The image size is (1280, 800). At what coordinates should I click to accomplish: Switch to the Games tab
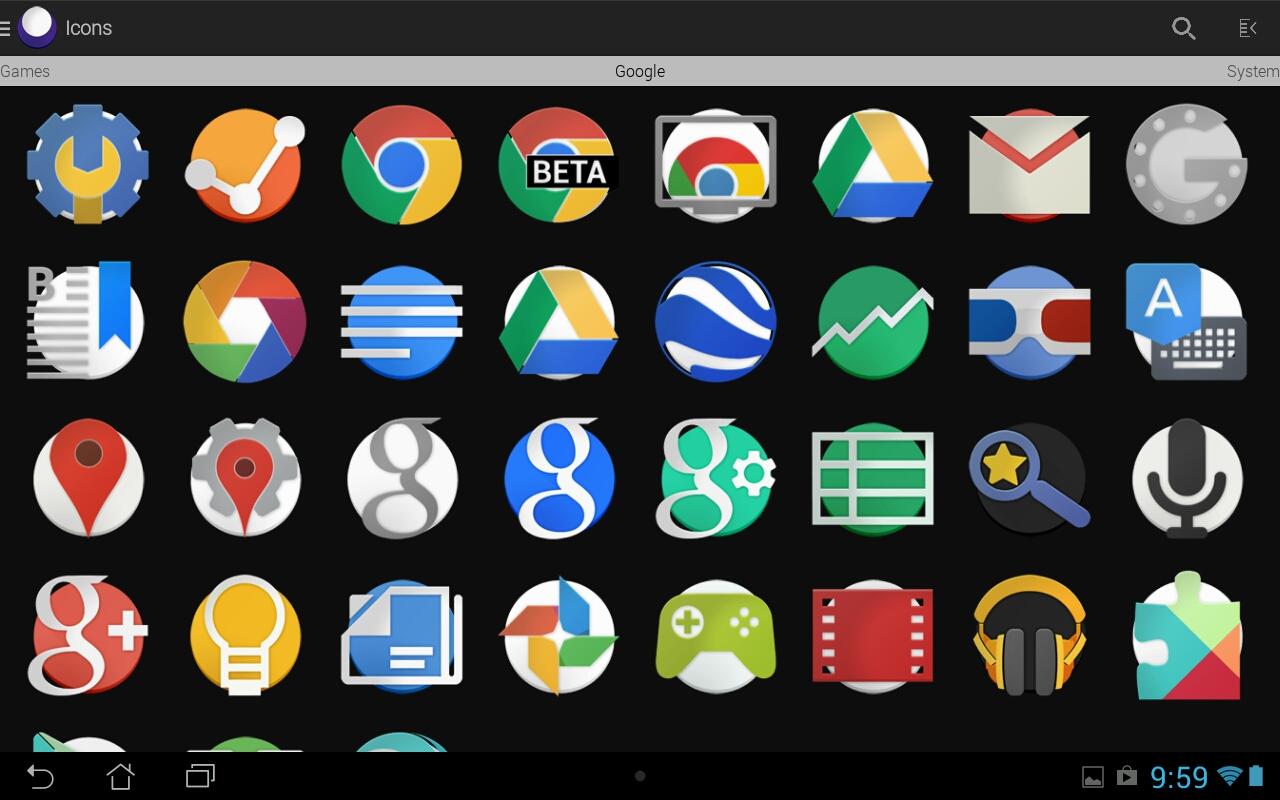coord(25,71)
